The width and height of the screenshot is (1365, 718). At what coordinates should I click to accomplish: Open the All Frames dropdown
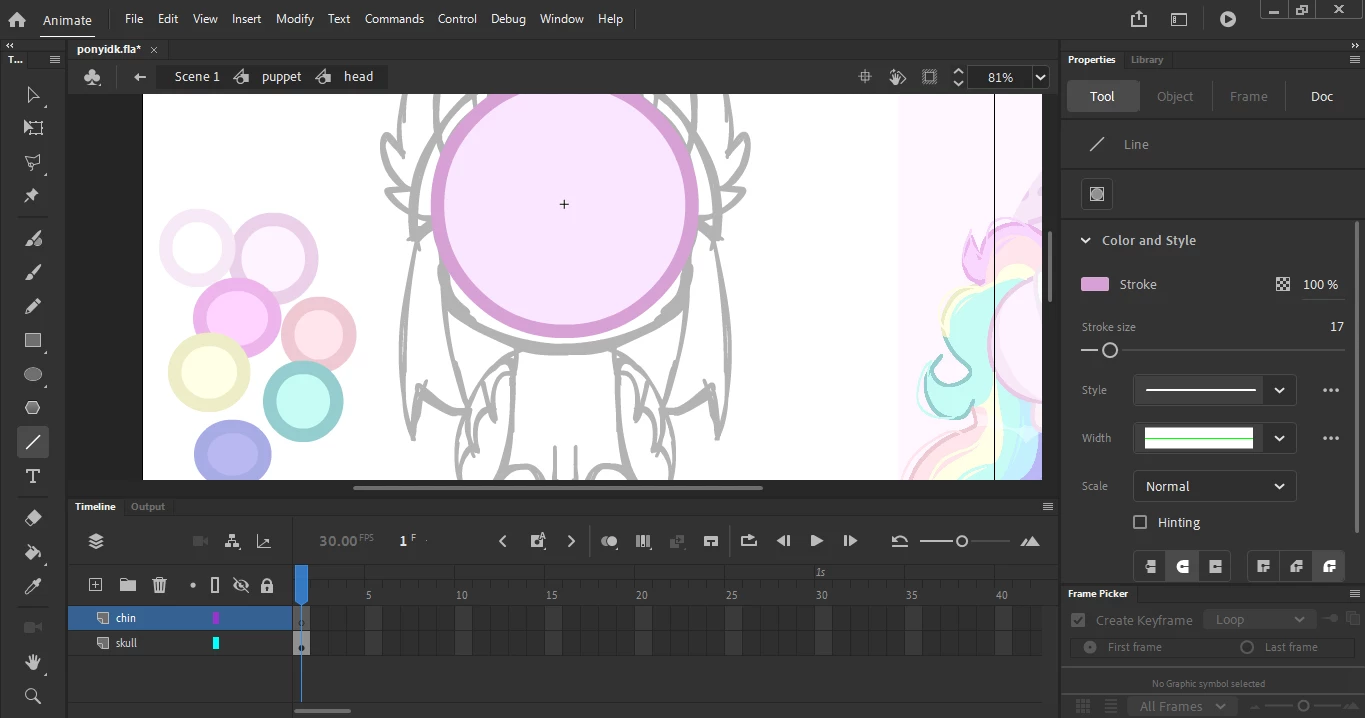pos(1183,706)
